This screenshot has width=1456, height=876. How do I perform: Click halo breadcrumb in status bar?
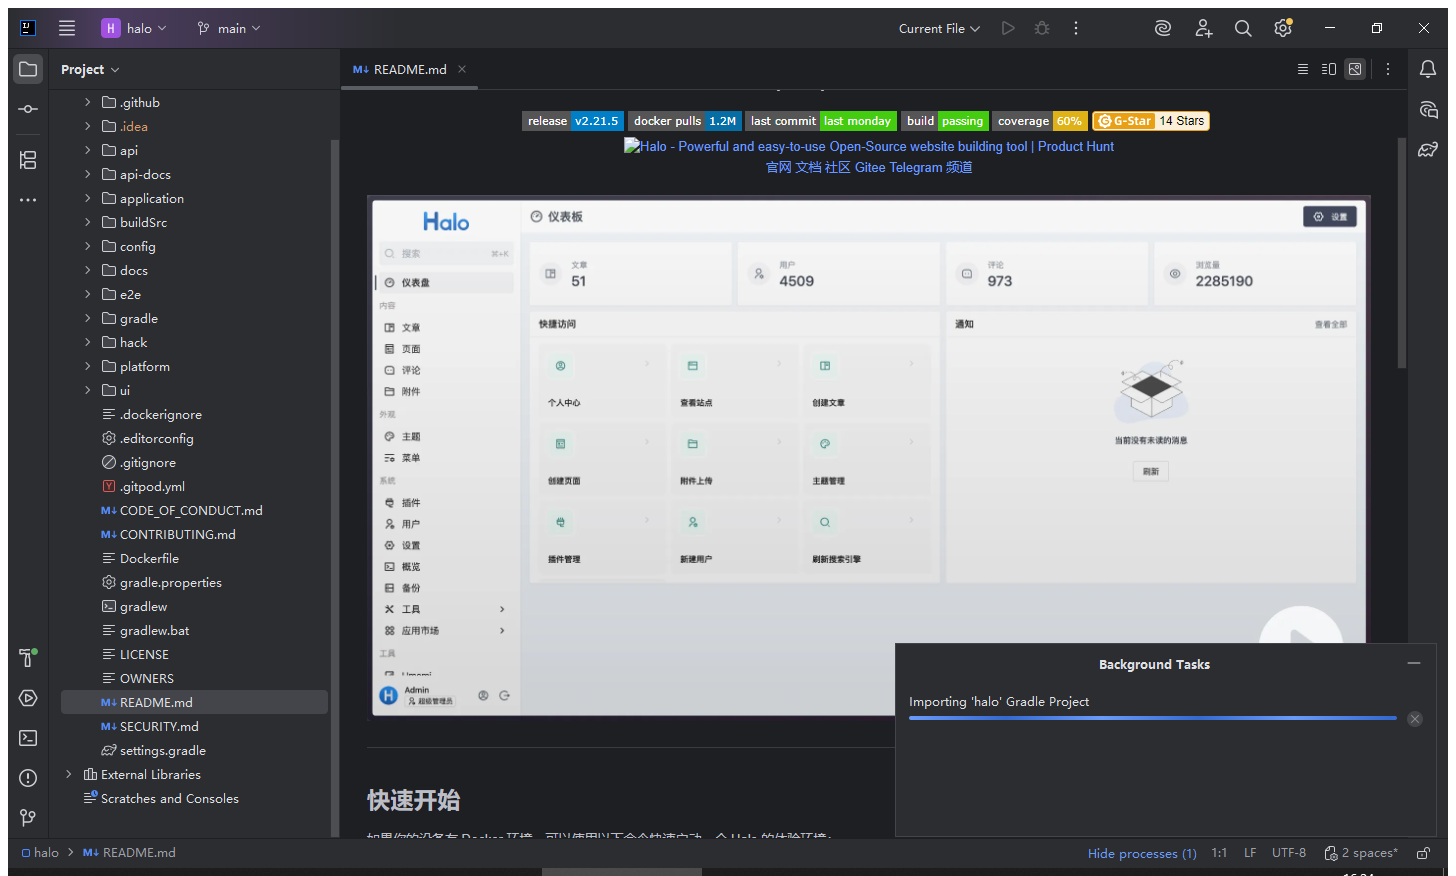[x=40, y=853]
